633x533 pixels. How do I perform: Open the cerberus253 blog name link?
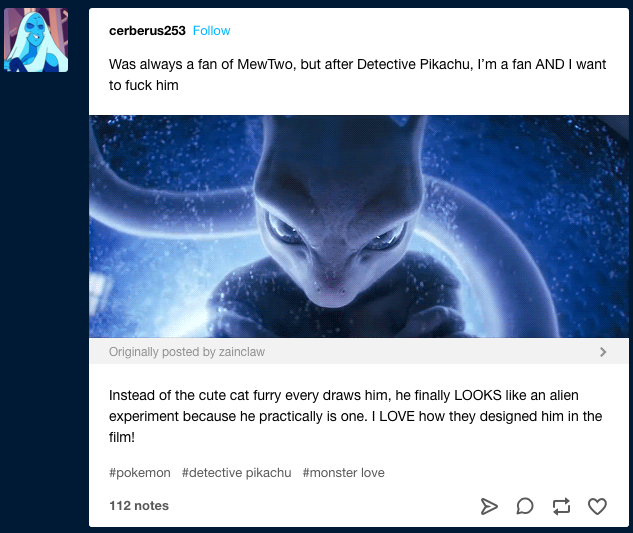pyautogui.click(x=147, y=31)
